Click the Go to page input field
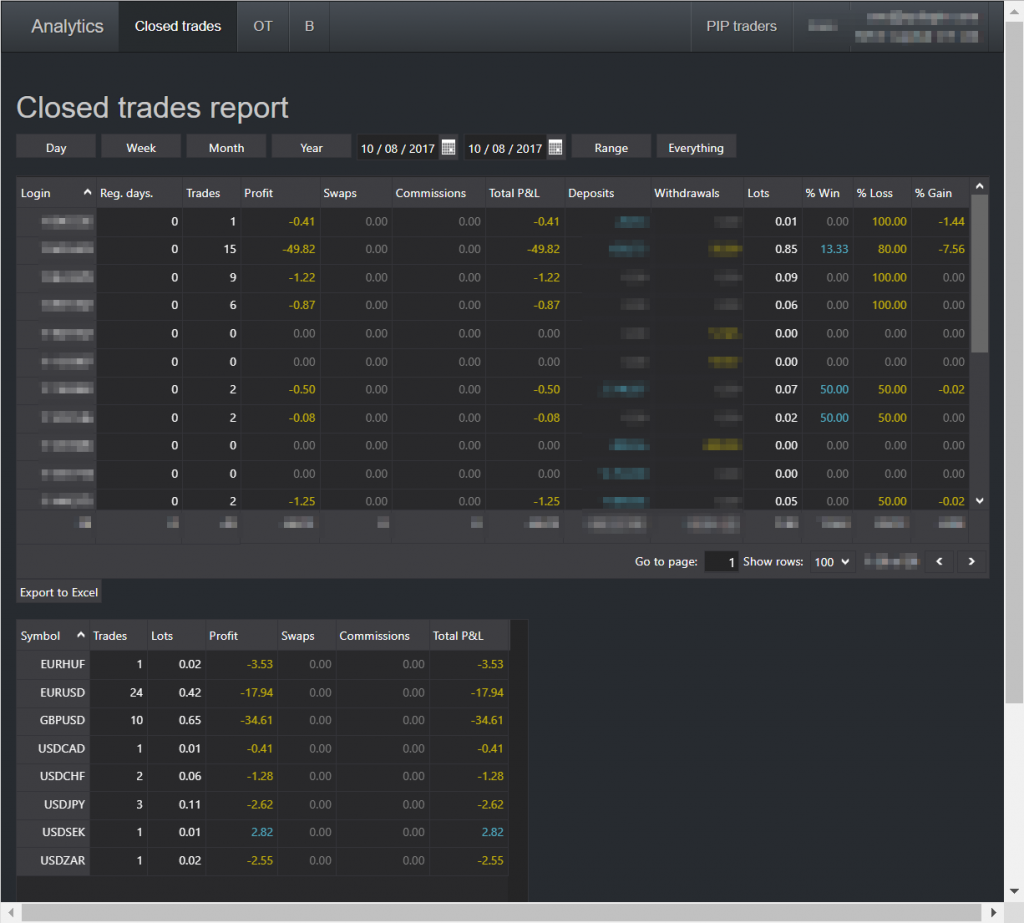This screenshot has height=923, width=1024. [x=721, y=561]
